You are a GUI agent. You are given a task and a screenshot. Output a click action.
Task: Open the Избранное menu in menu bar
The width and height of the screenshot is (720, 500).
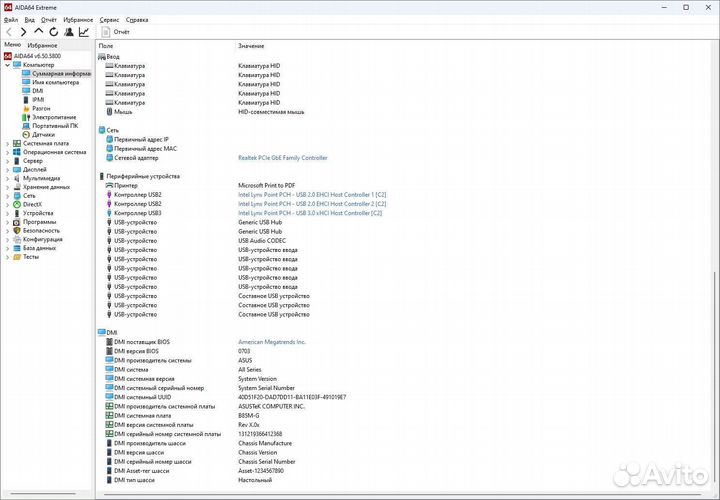click(78, 20)
